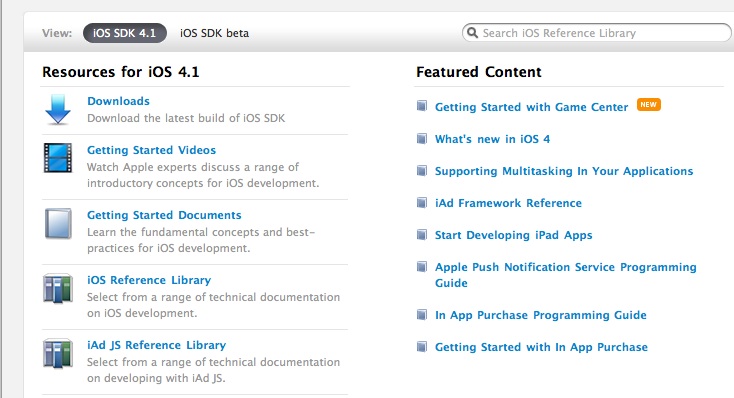Open Start Developing iPad Apps link
The image size is (734, 398).
[x=514, y=235]
